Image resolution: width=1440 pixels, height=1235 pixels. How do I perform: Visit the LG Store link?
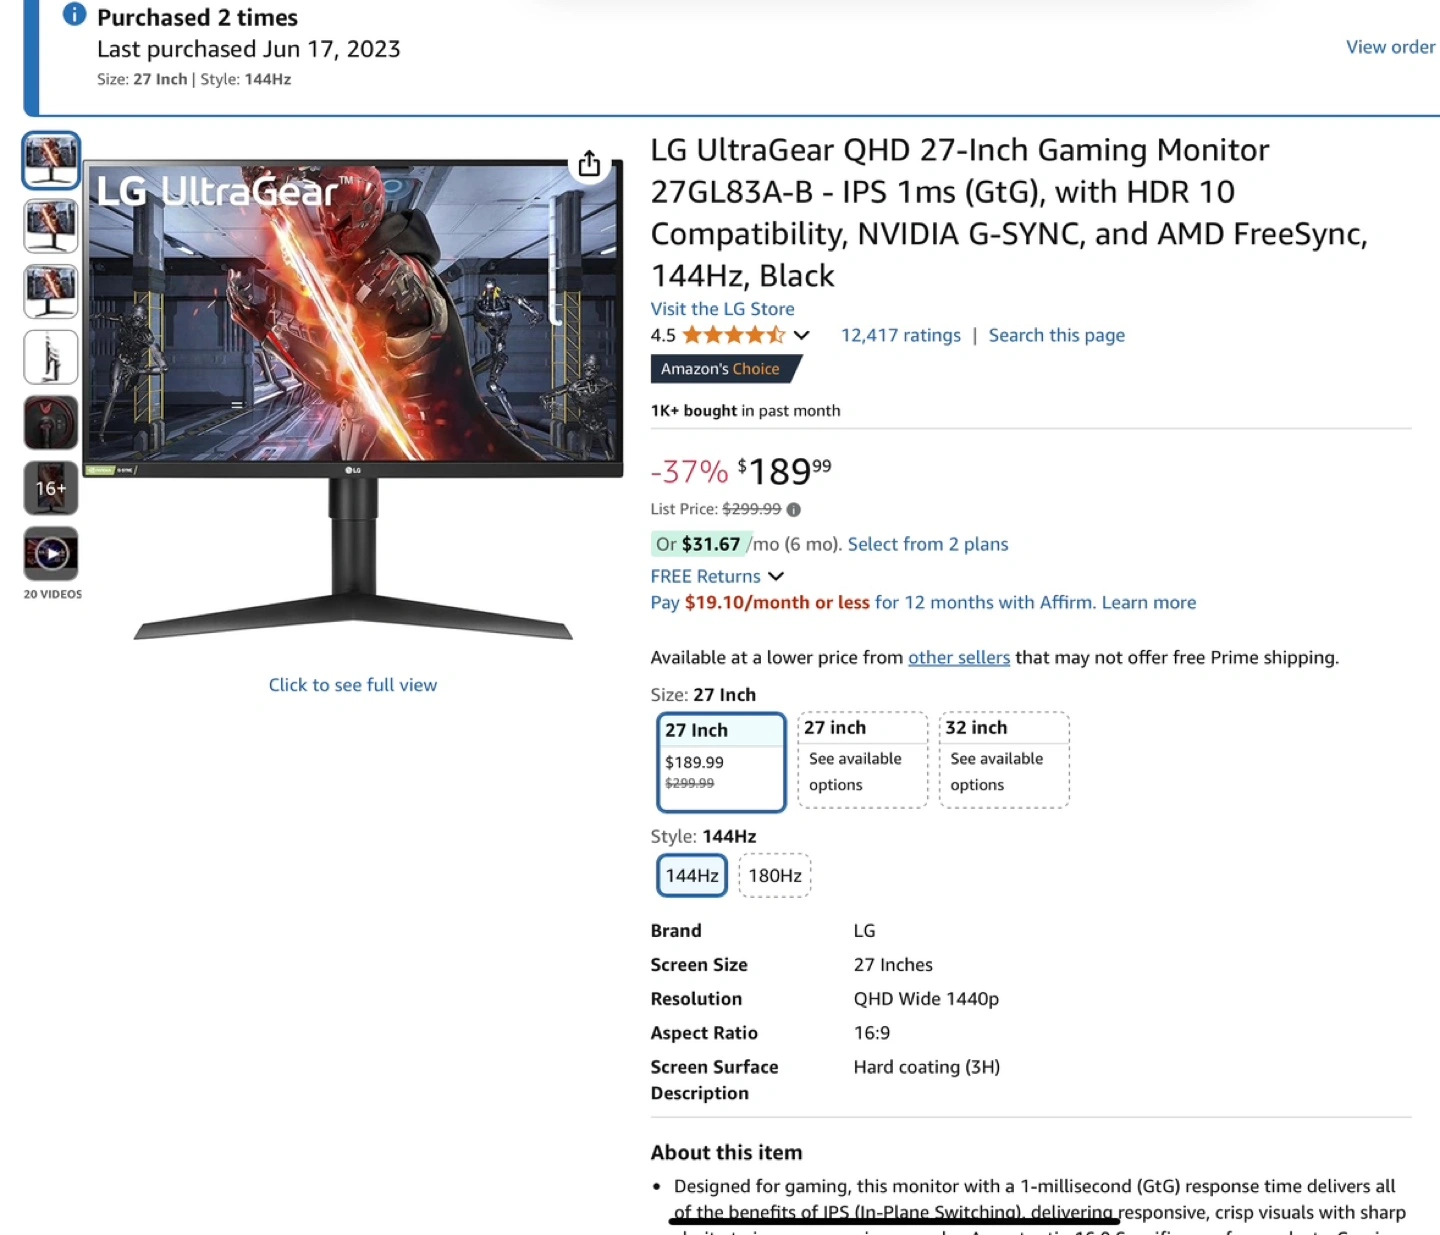coord(723,310)
